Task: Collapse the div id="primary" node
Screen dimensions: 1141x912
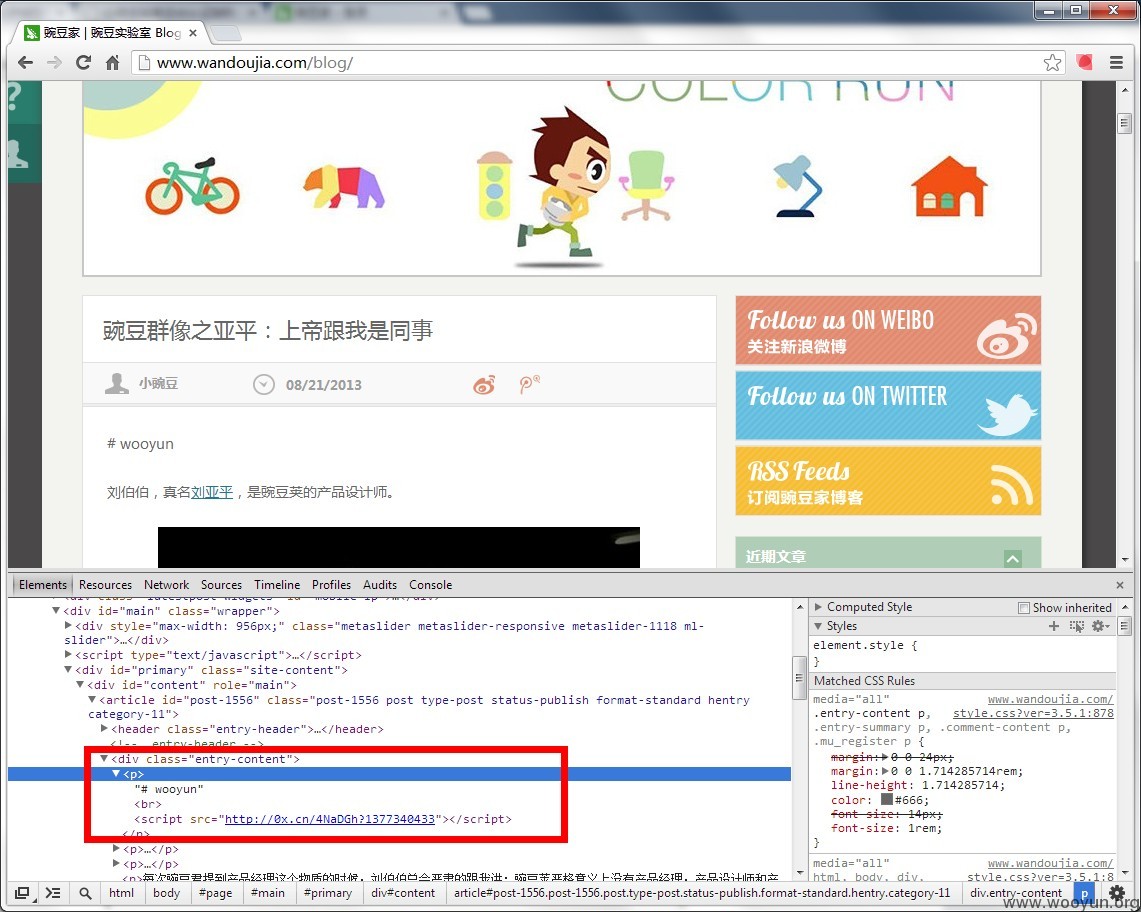Action: pyautogui.click(x=68, y=670)
